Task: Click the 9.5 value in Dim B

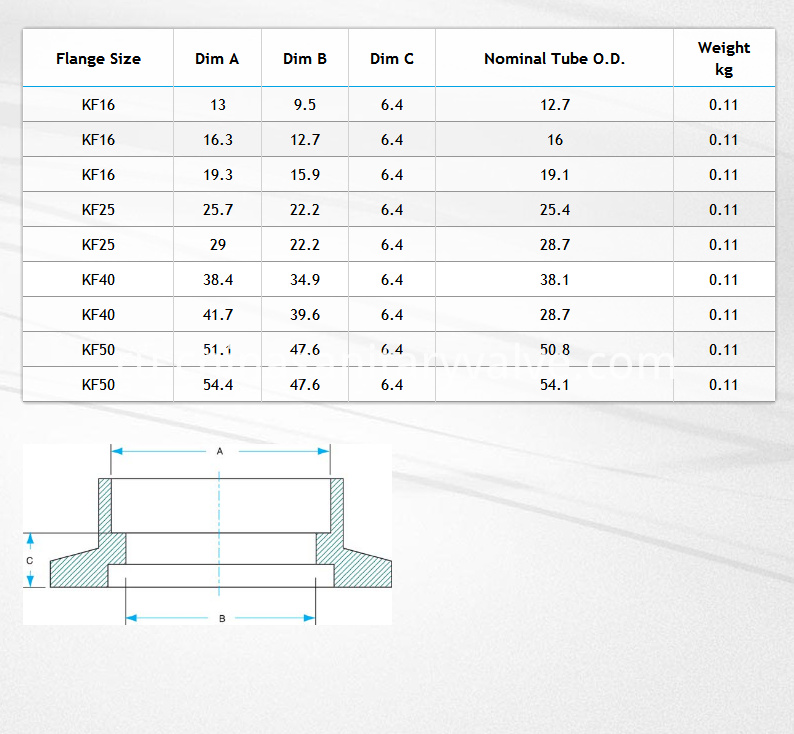Action: [x=305, y=105]
